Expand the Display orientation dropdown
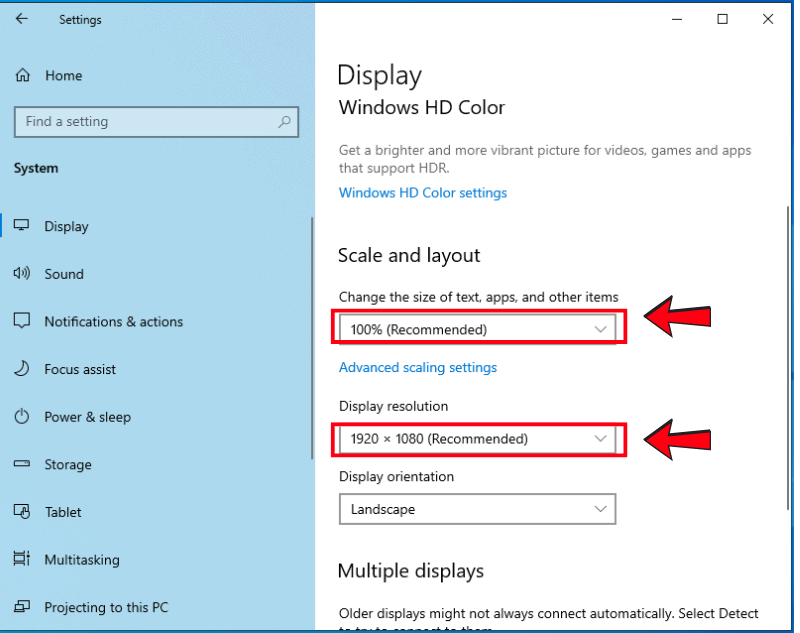The width and height of the screenshot is (800, 633). tap(477, 509)
